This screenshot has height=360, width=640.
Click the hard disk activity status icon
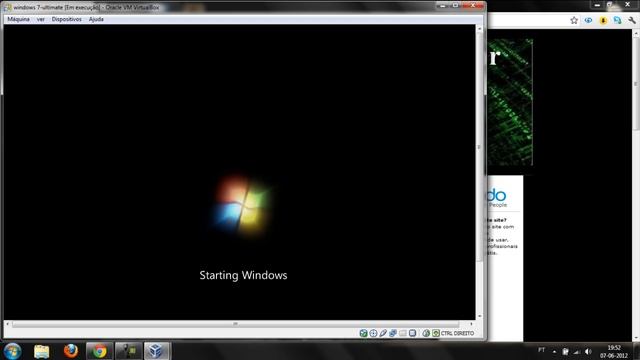click(x=364, y=333)
